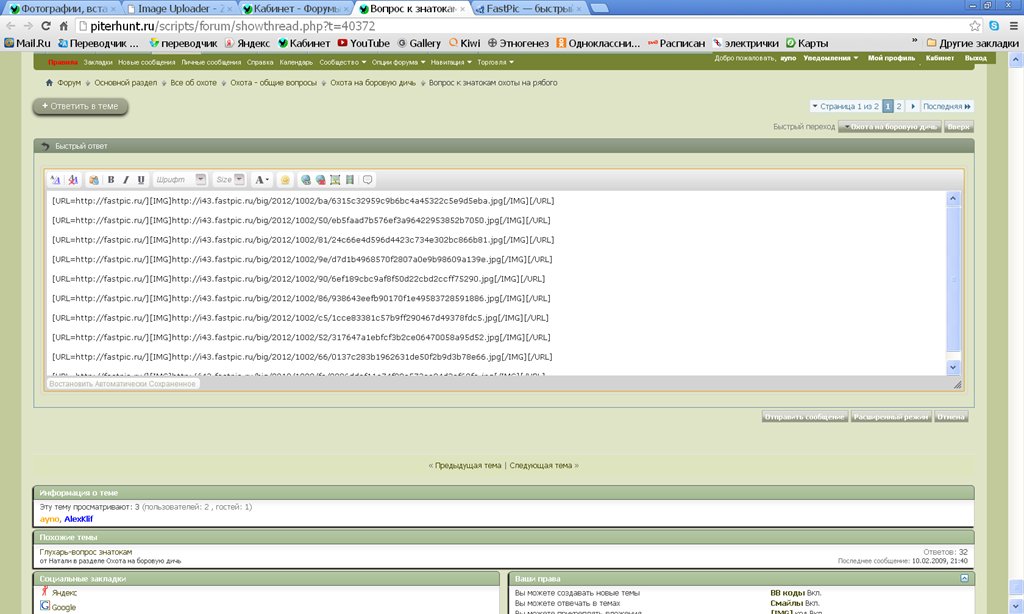Open Личные сообщения in navbar
This screenshot has width=1024, height=614.
tap(211, 62)
